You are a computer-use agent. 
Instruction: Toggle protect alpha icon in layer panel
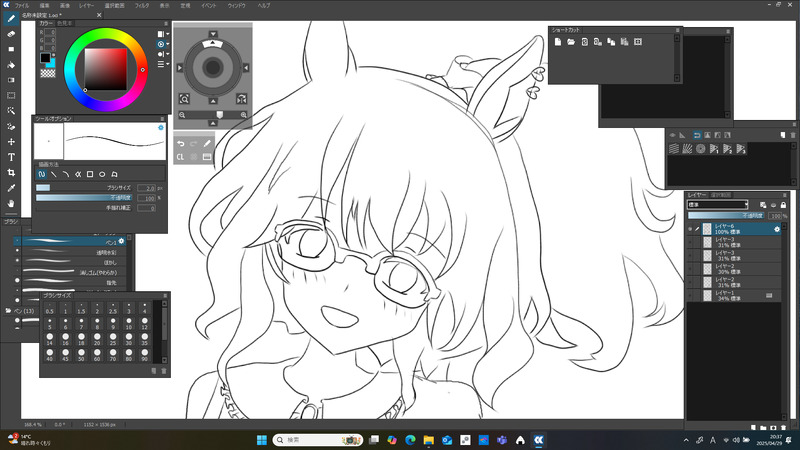(763, 205)
